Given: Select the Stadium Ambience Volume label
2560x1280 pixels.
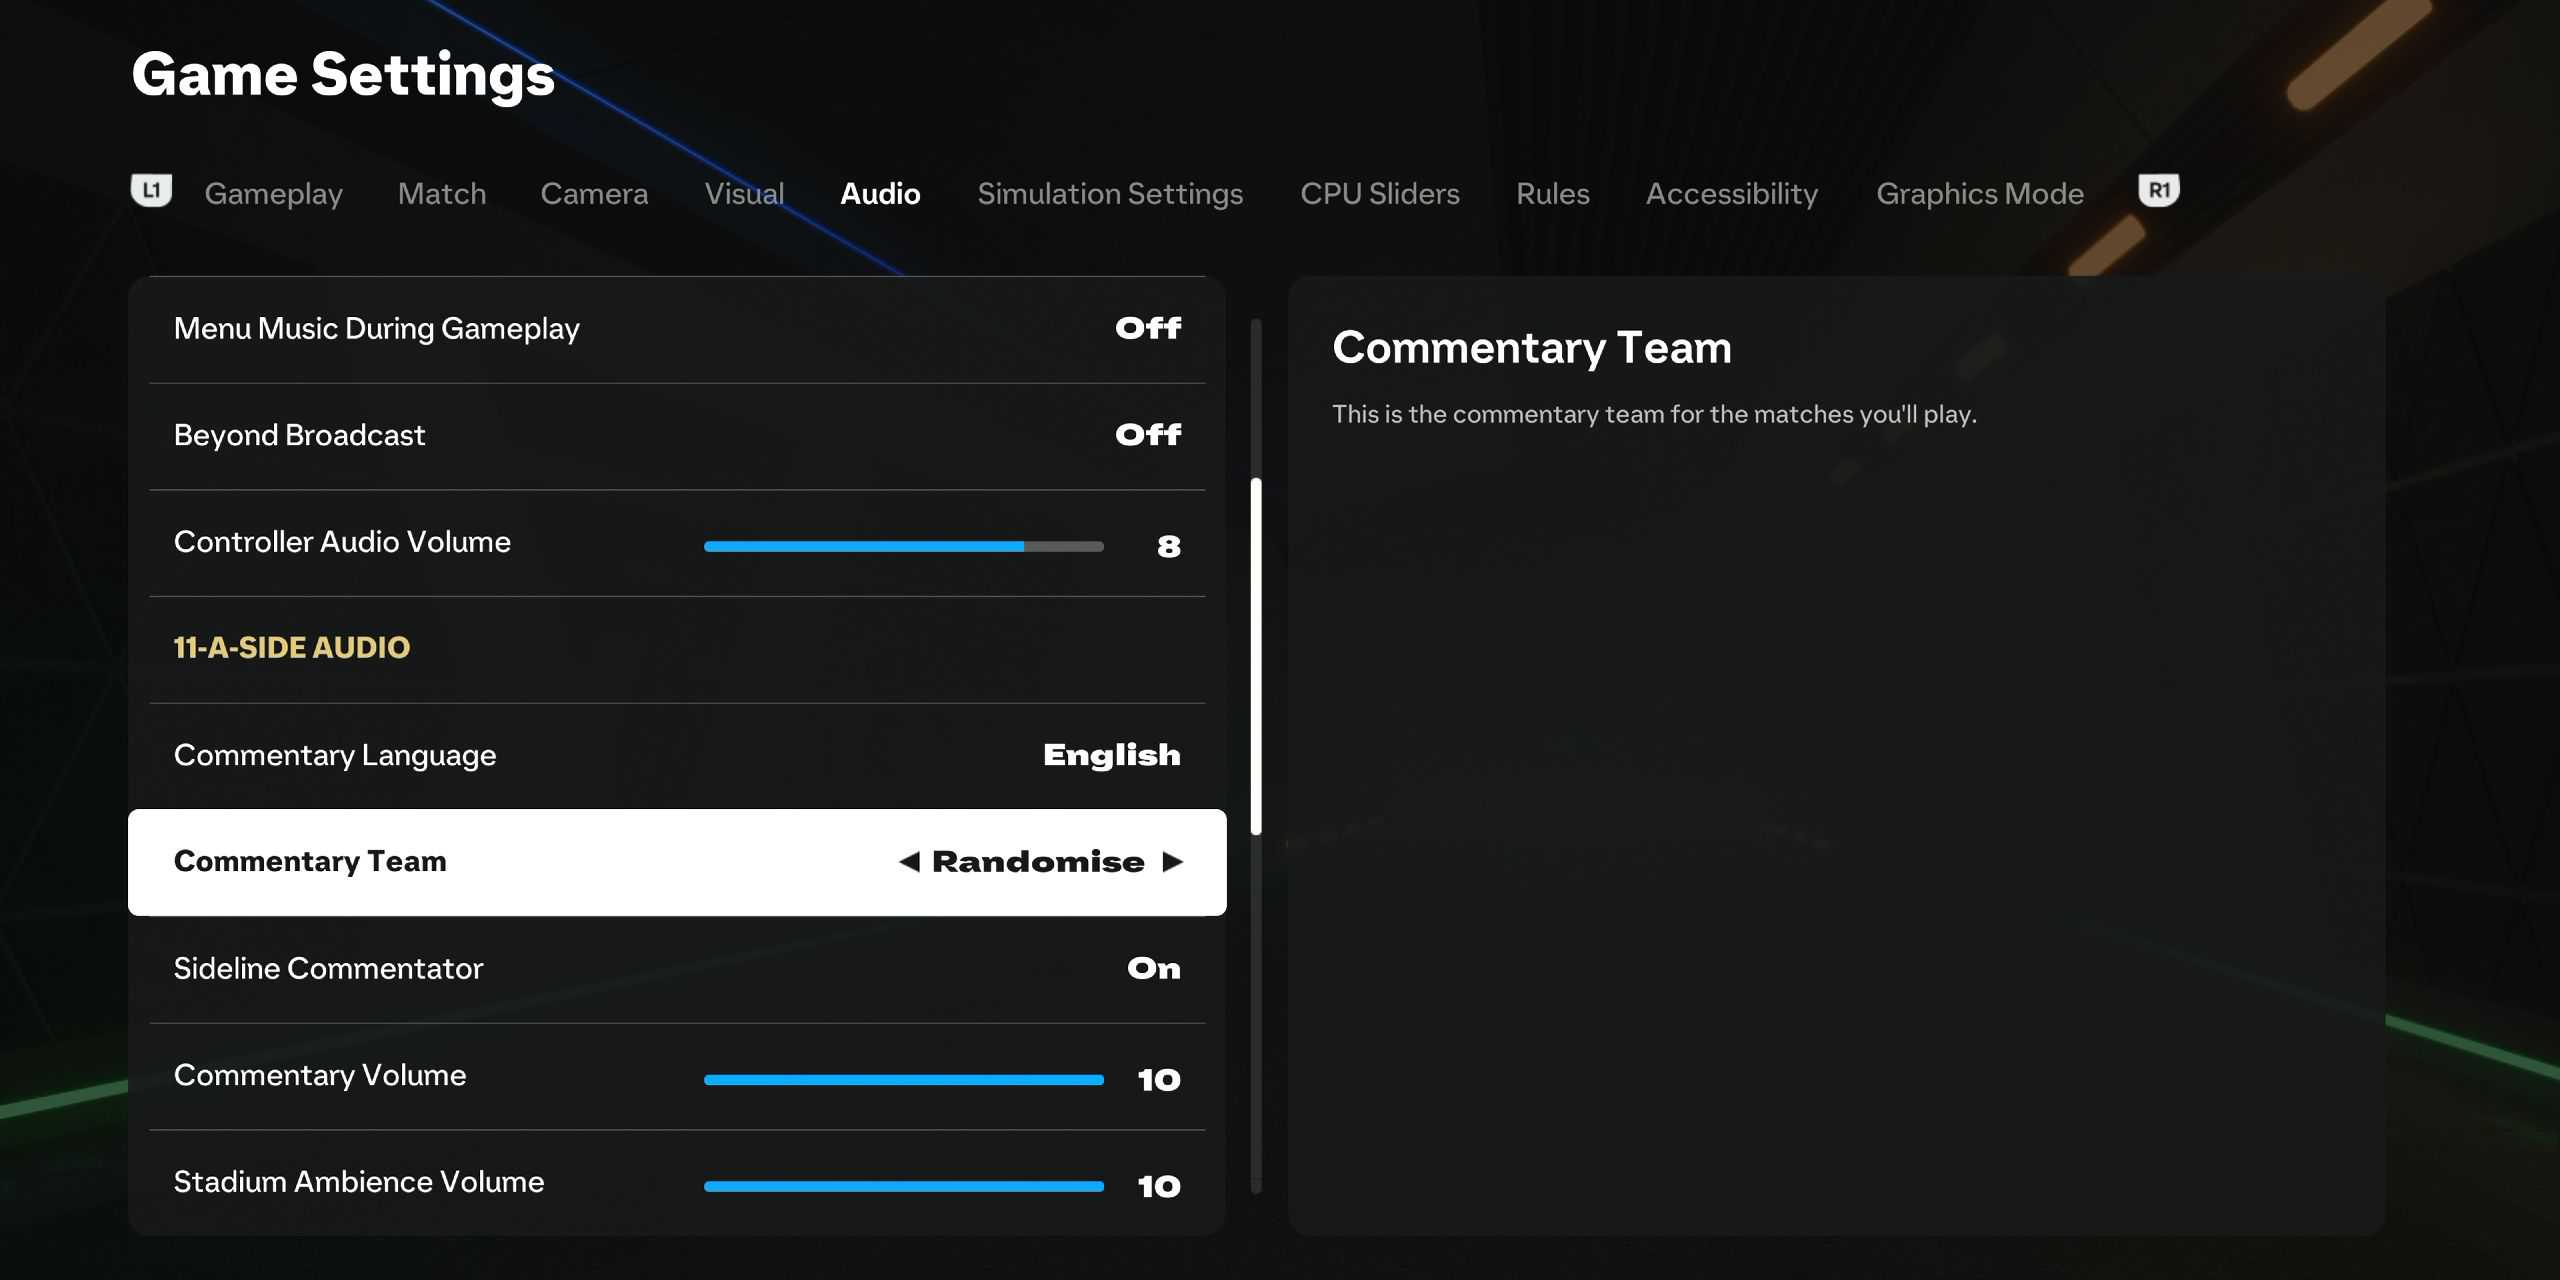Looking at the screenshot, I should (x=359, y=1182).
